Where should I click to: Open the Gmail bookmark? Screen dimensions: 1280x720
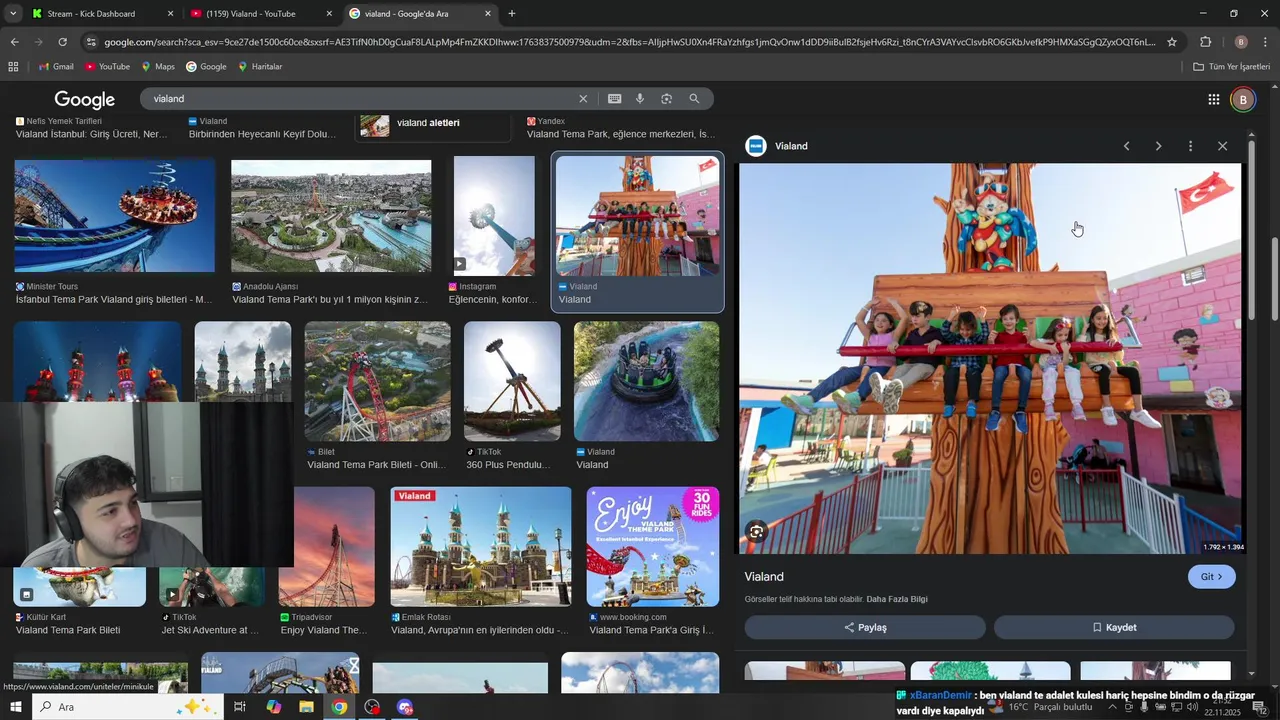pyautogui.click(x=56, y=67)
